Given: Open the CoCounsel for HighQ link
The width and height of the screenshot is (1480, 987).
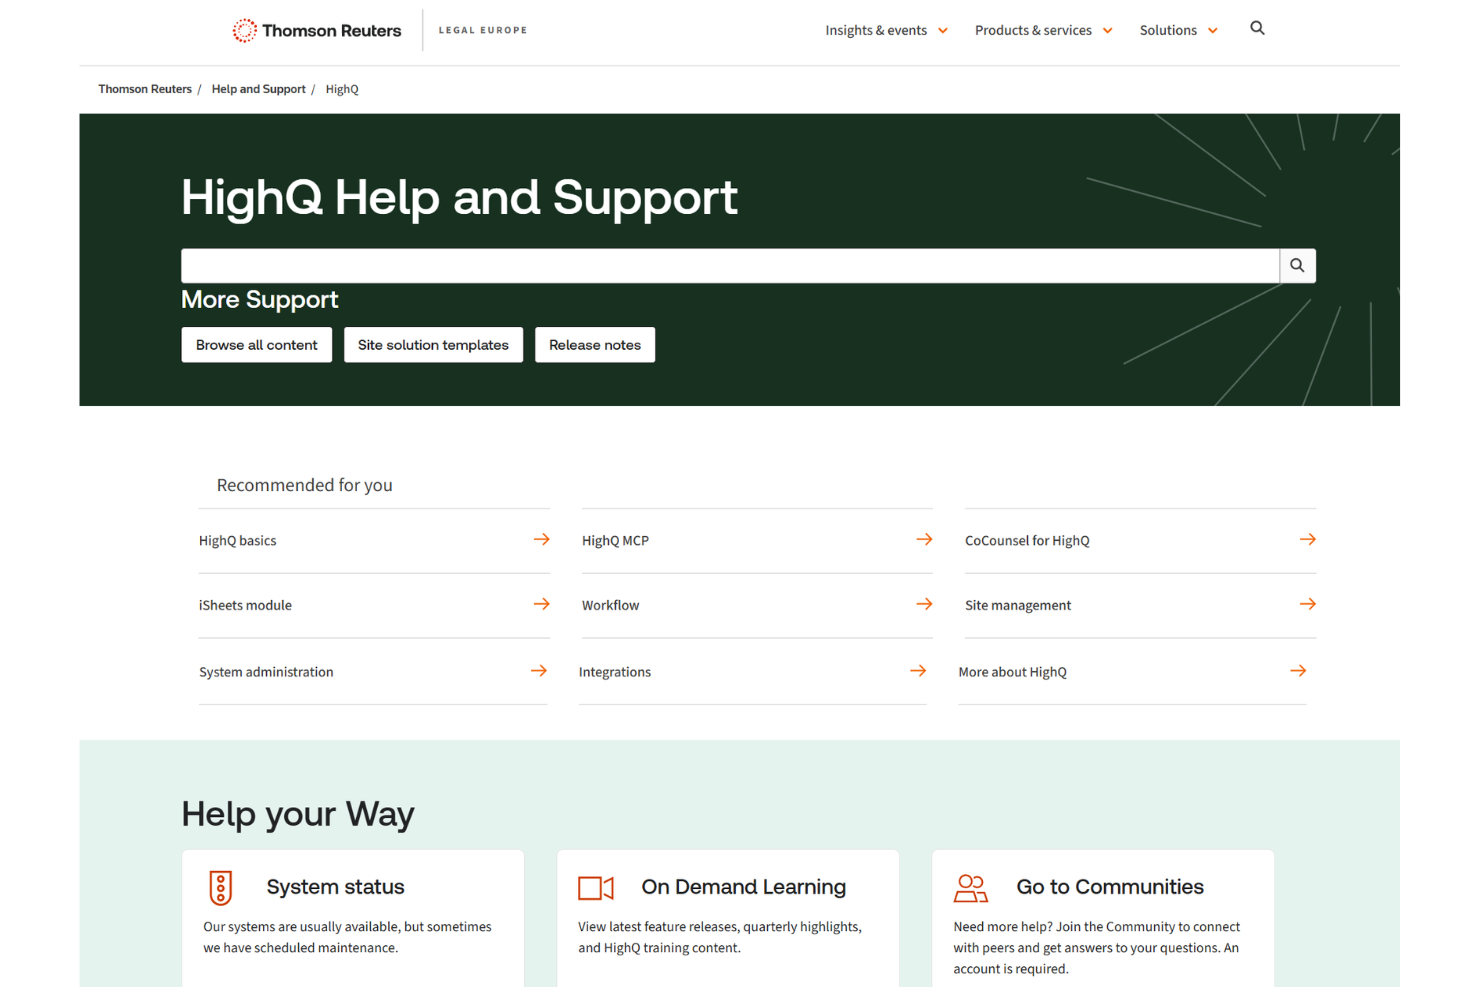Looking at the screenshot, I should coord(1027,541).
